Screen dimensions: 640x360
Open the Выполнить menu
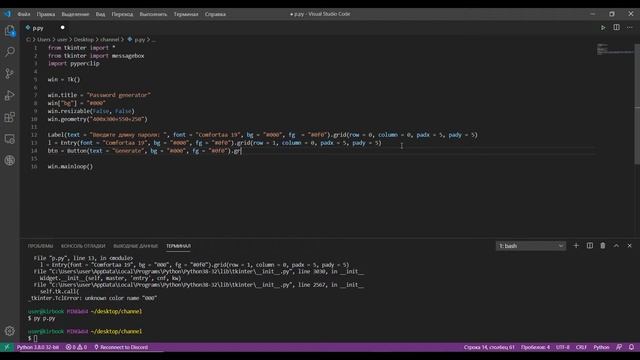tap(153, 14)
